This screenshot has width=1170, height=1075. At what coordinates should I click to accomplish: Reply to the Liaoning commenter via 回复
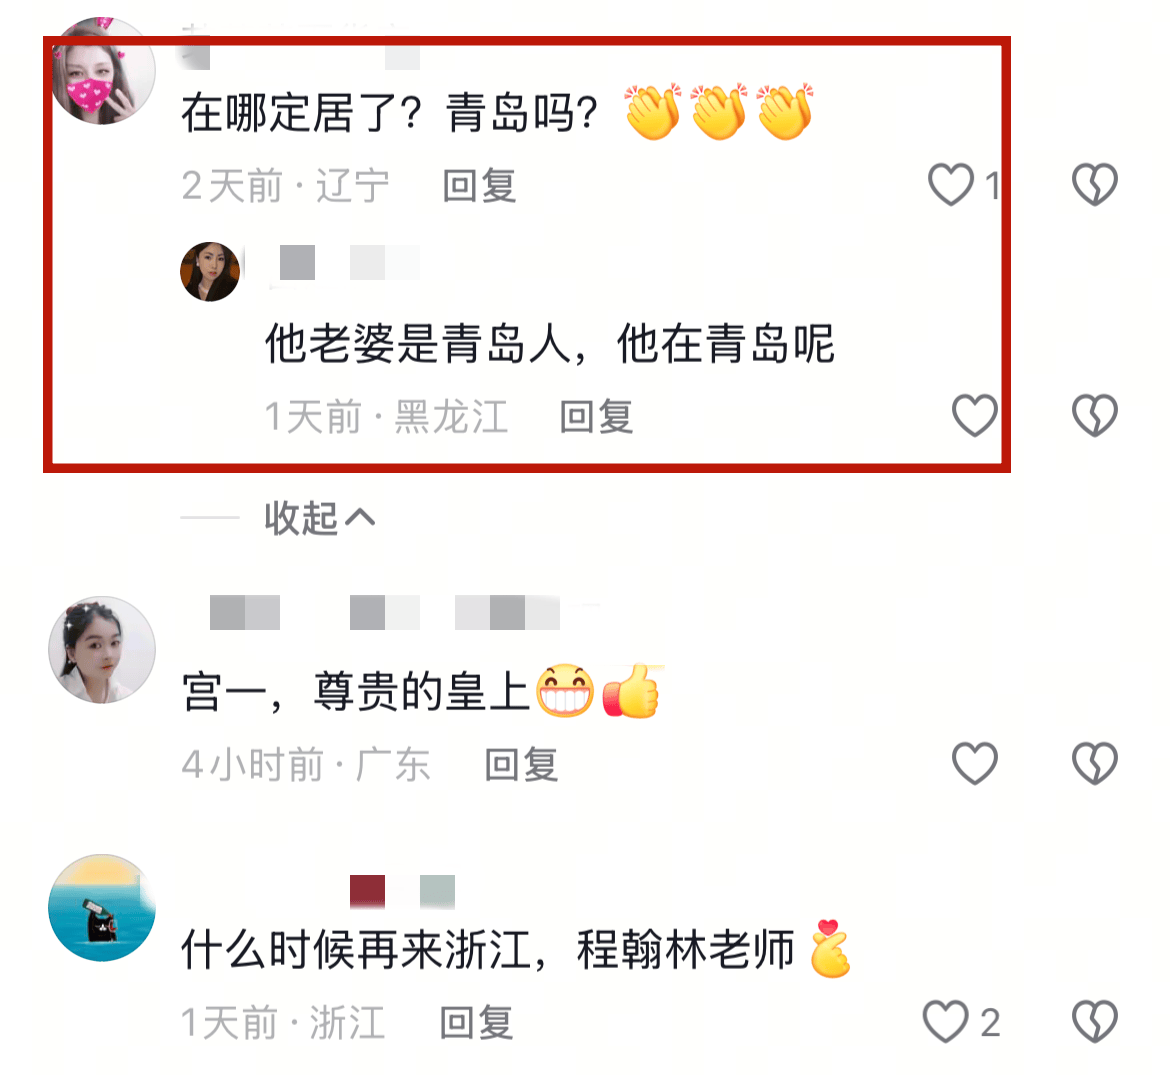479,185
